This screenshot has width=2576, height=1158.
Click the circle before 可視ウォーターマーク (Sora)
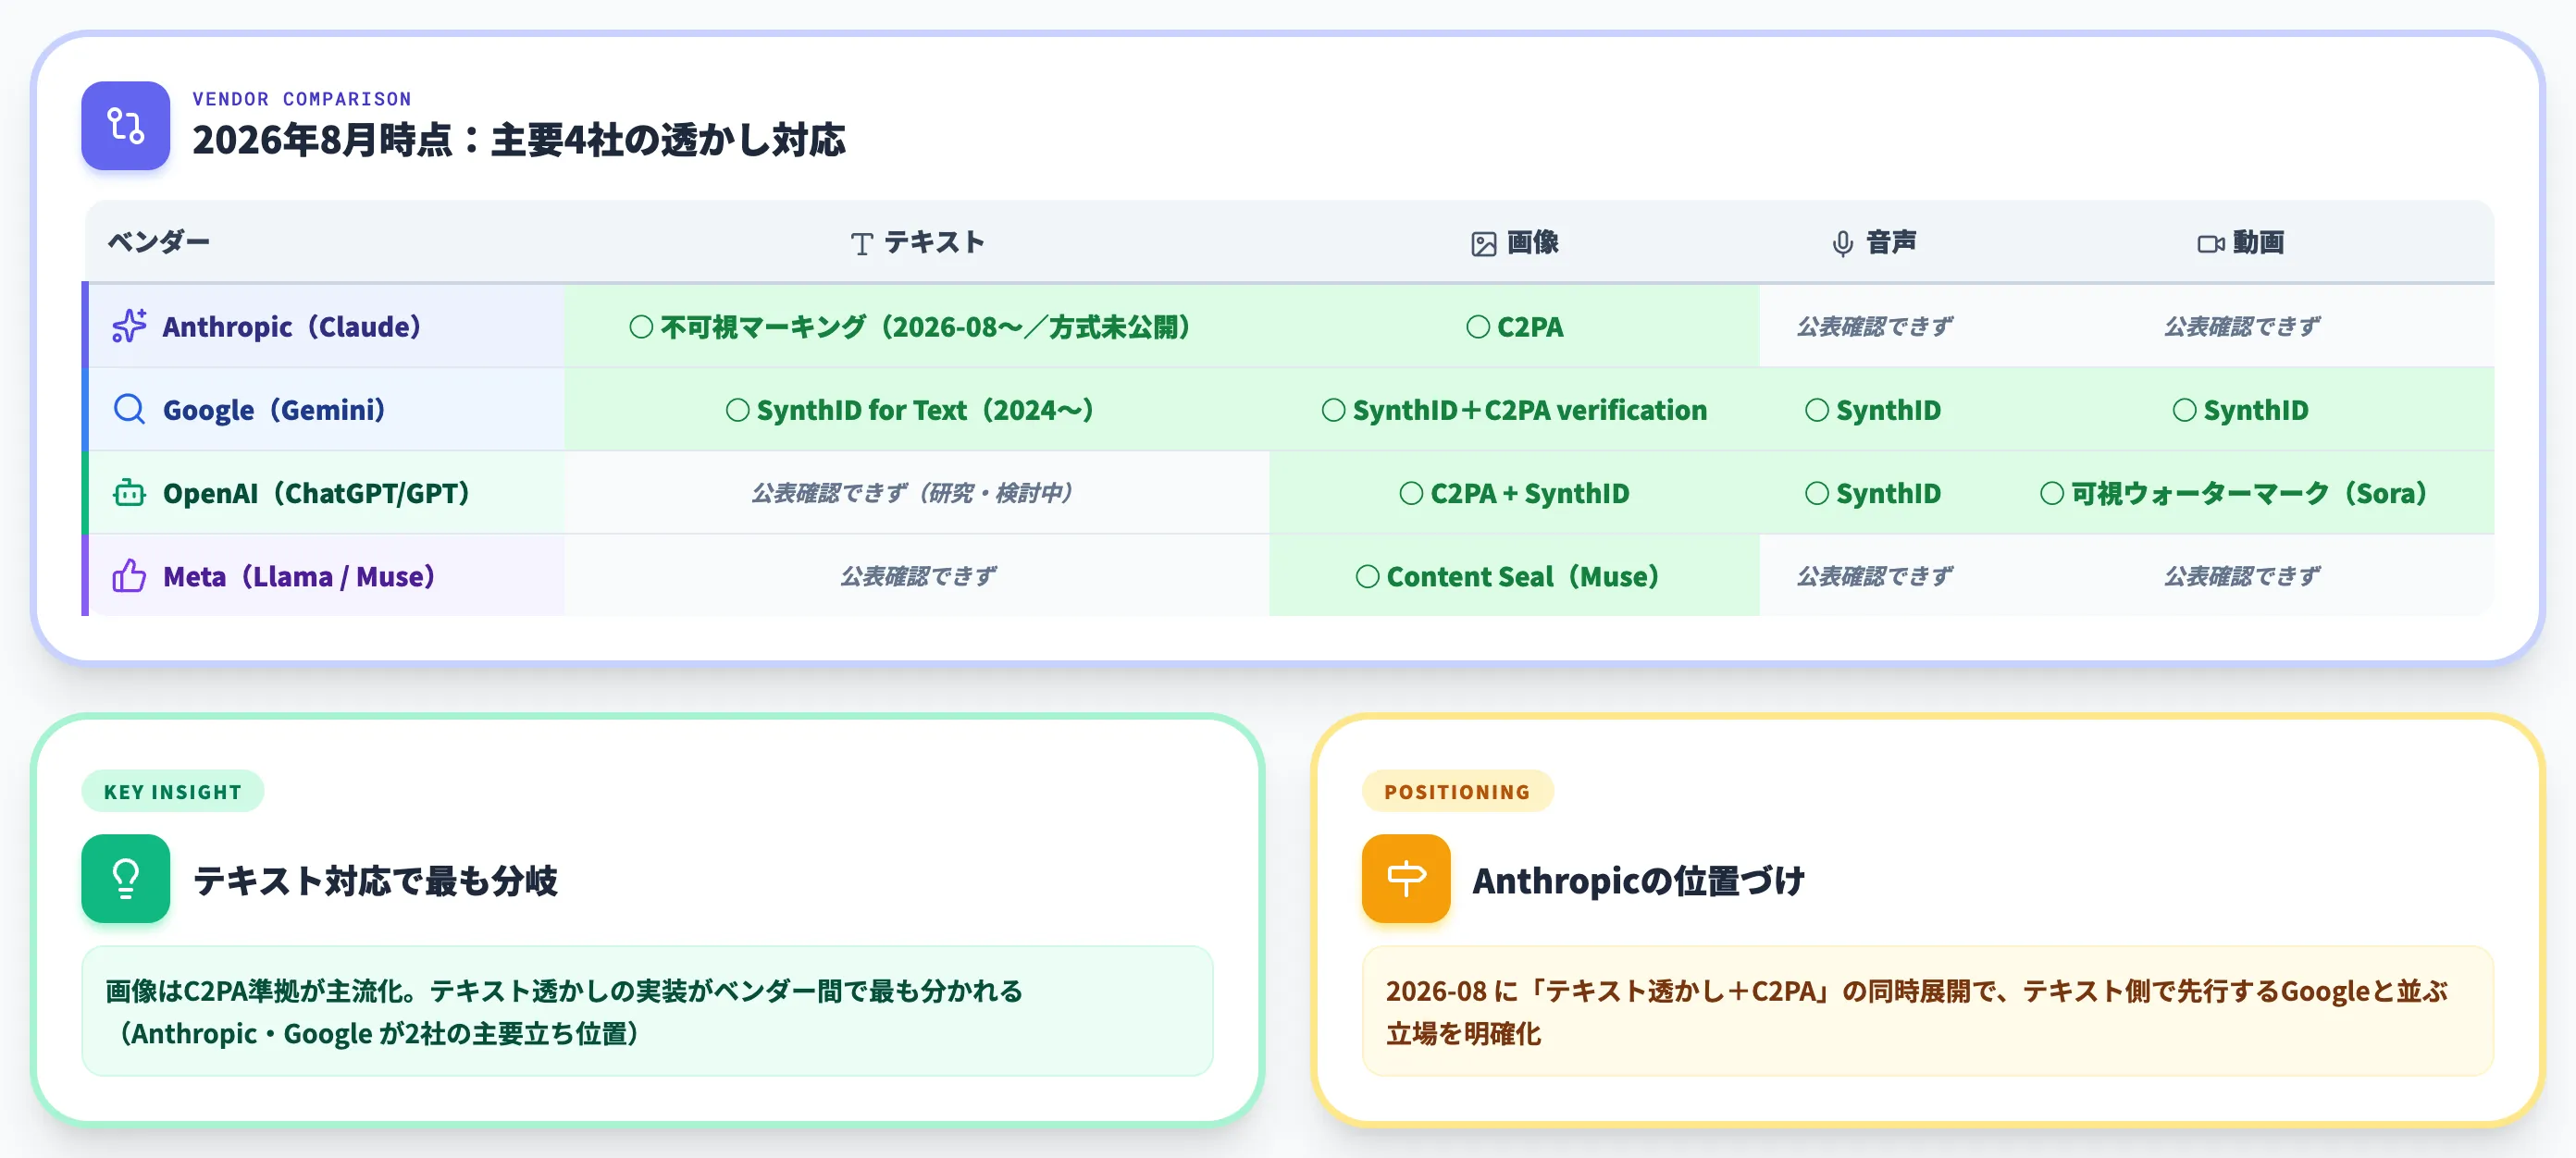tap(2052, 493)
